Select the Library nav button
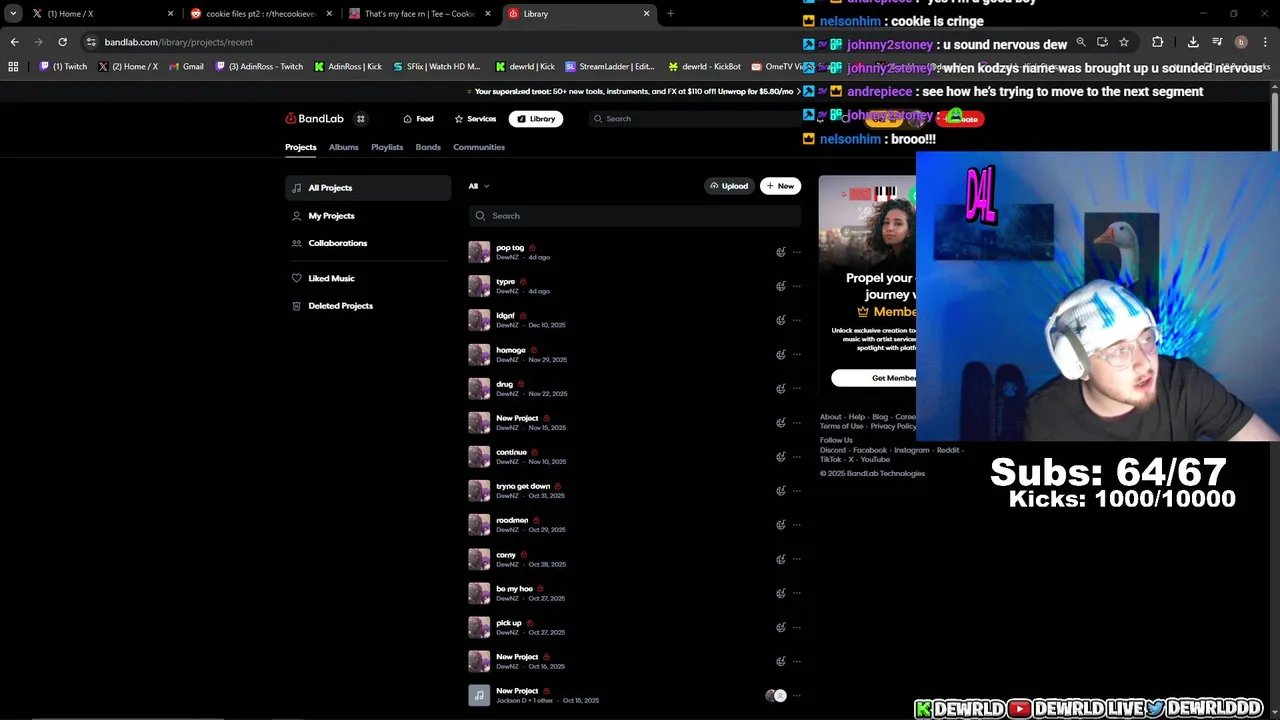Viewport: 1280px width, 720px height. click(536, 119)
